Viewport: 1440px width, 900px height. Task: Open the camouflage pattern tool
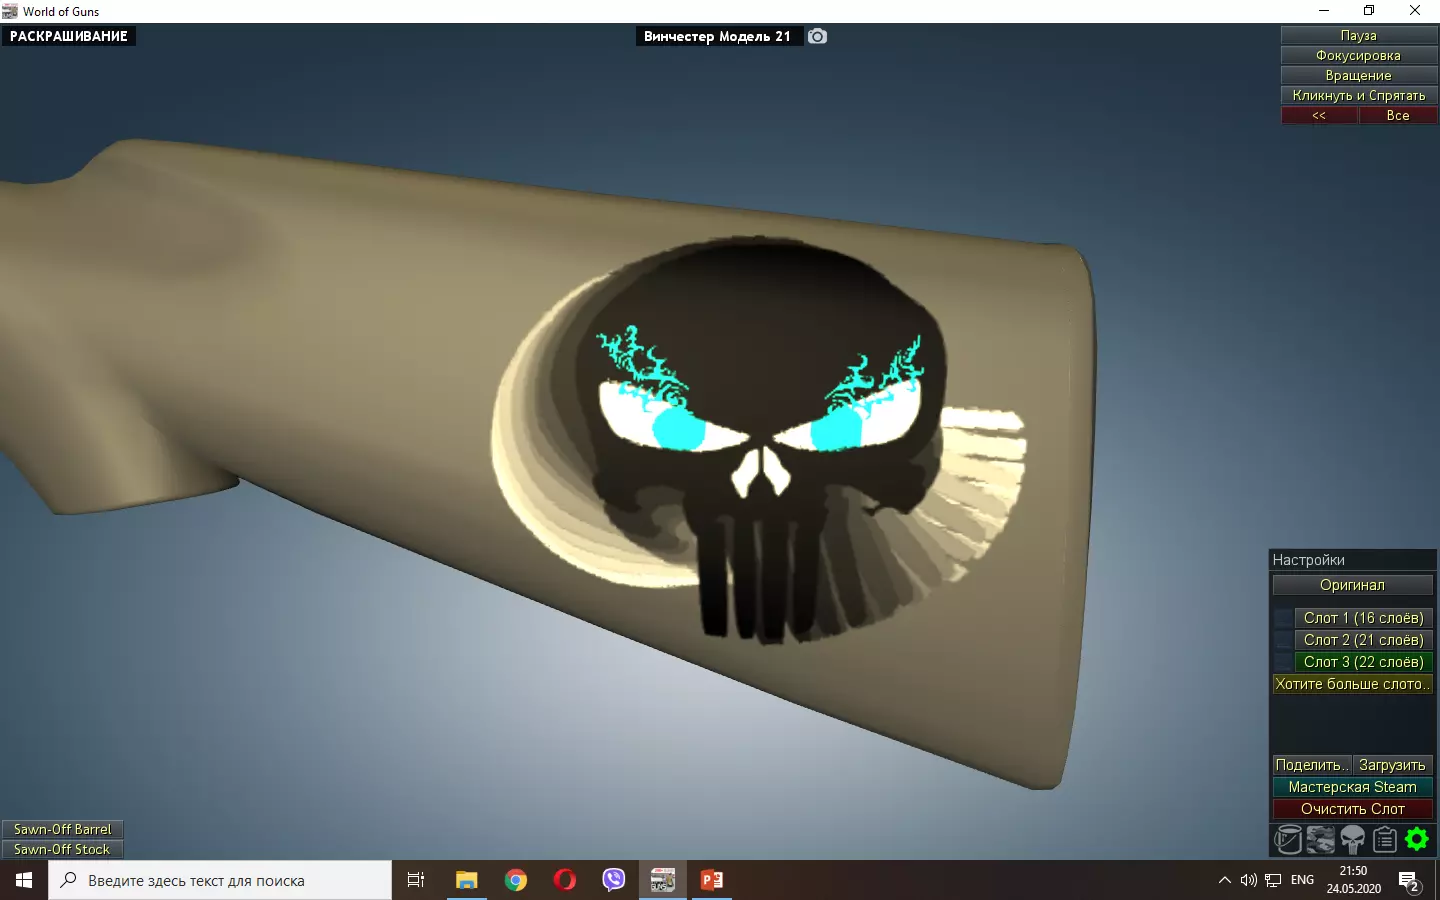[x=1320, y=840]
